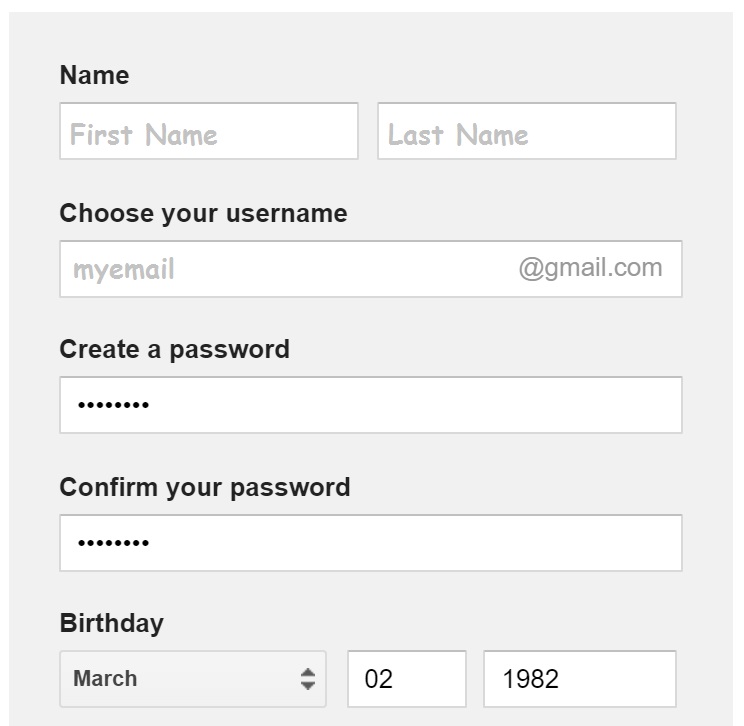Viewport: 744px width, 726px height.
Task: Click the Birthday label
Action: (111, 623)
